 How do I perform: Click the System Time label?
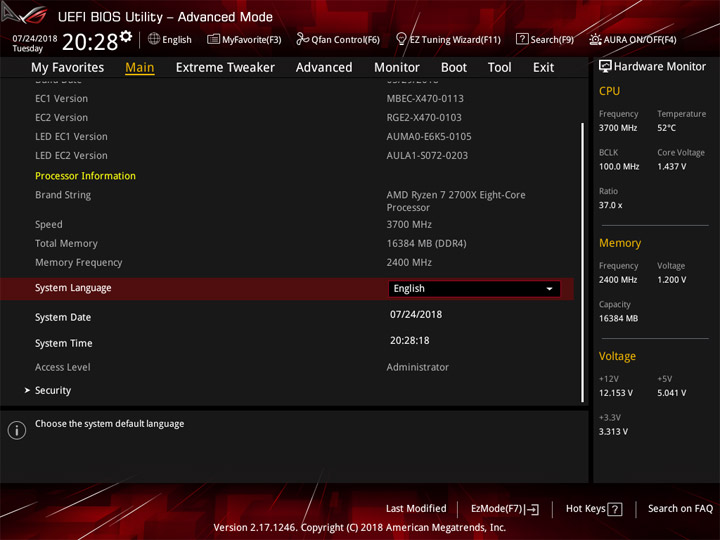point(63,343)
